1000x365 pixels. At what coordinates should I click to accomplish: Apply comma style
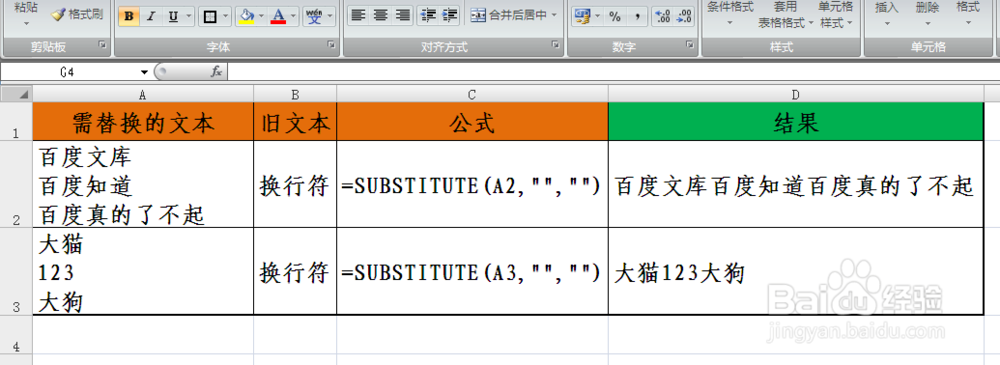638,17
